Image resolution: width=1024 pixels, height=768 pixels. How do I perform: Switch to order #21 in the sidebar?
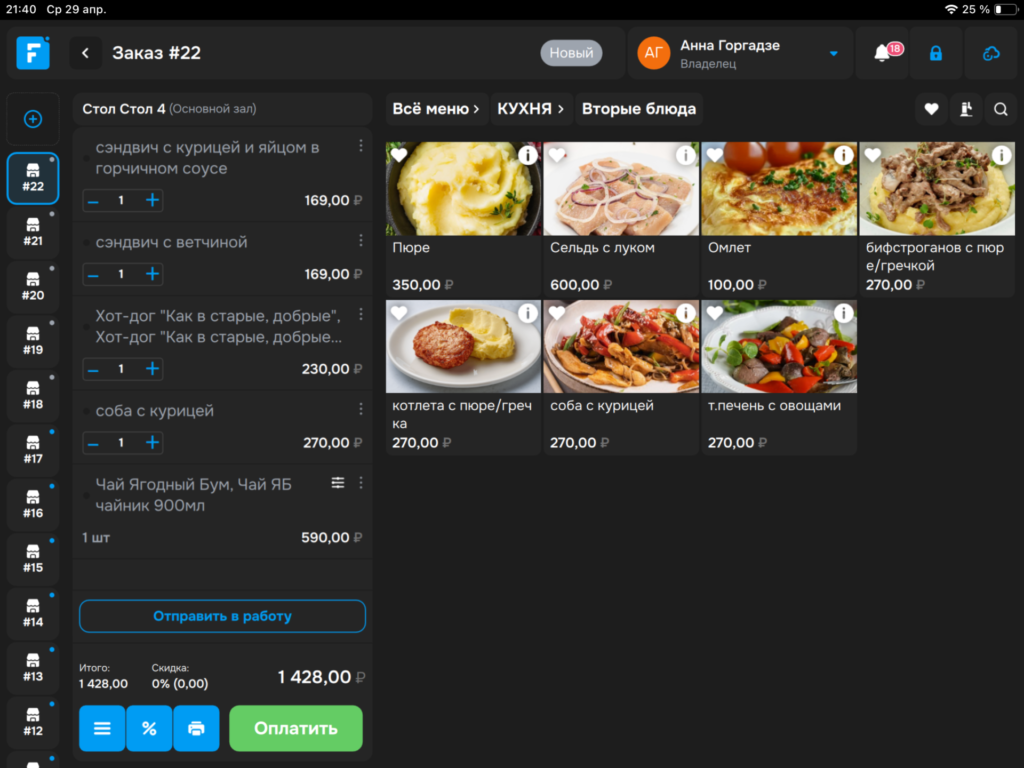[x=33, y=232]
